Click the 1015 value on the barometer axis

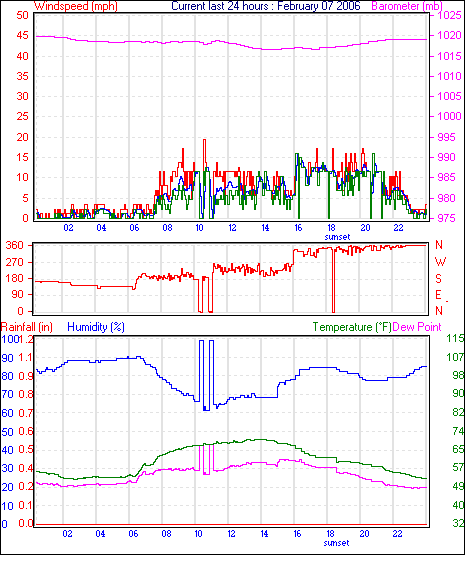click(x=449, y=56)
